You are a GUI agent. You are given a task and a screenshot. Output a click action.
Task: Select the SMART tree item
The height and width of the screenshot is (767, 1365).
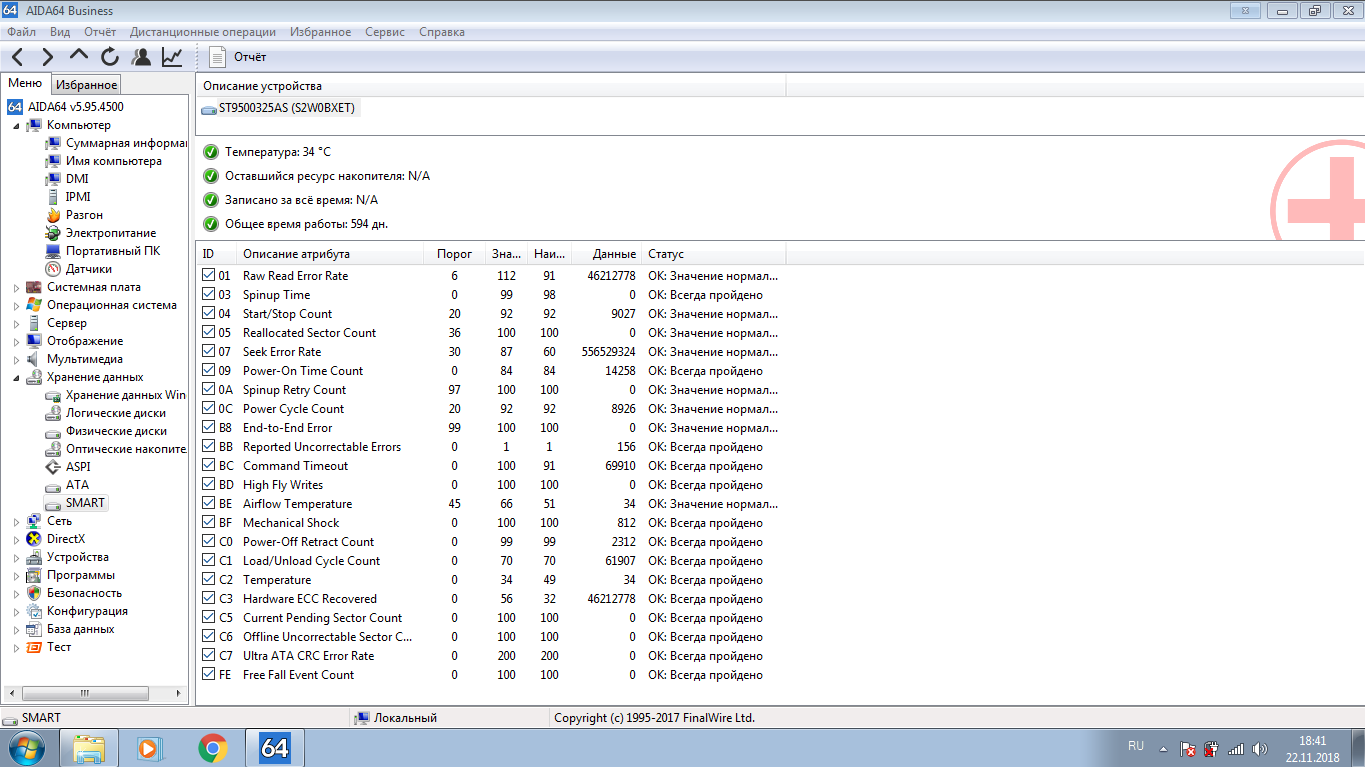click(x=85, y=503)
